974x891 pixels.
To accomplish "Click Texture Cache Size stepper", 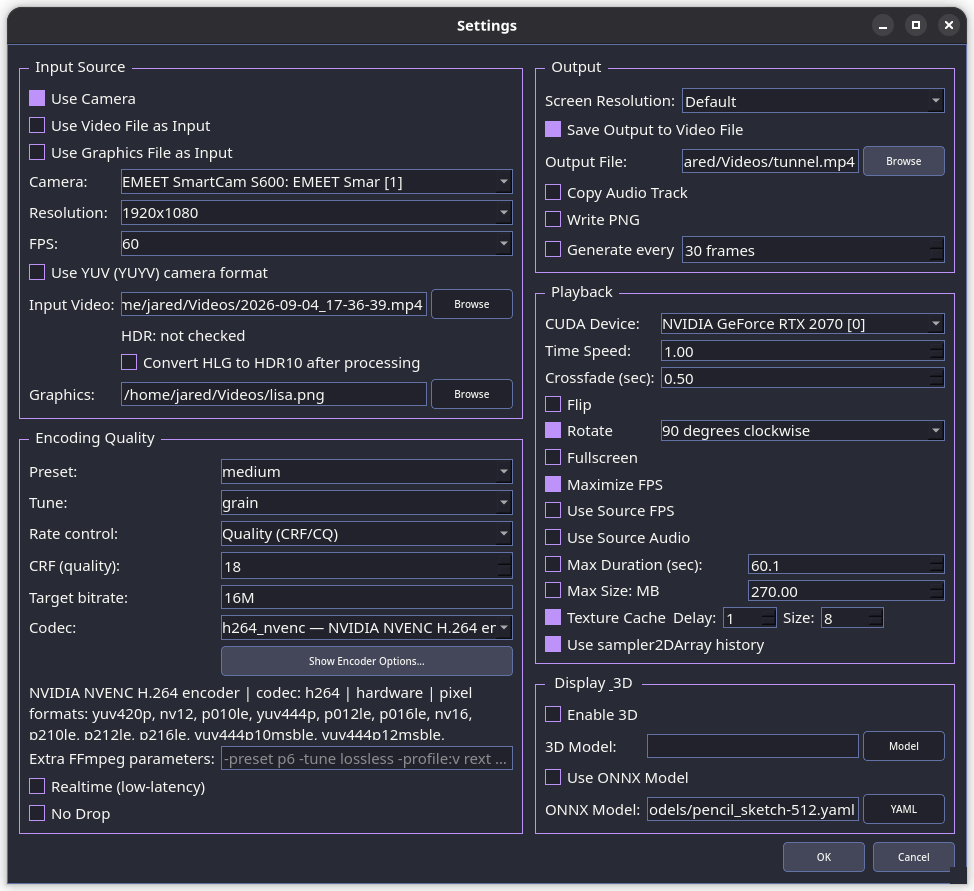I will (x=875, y=618).
